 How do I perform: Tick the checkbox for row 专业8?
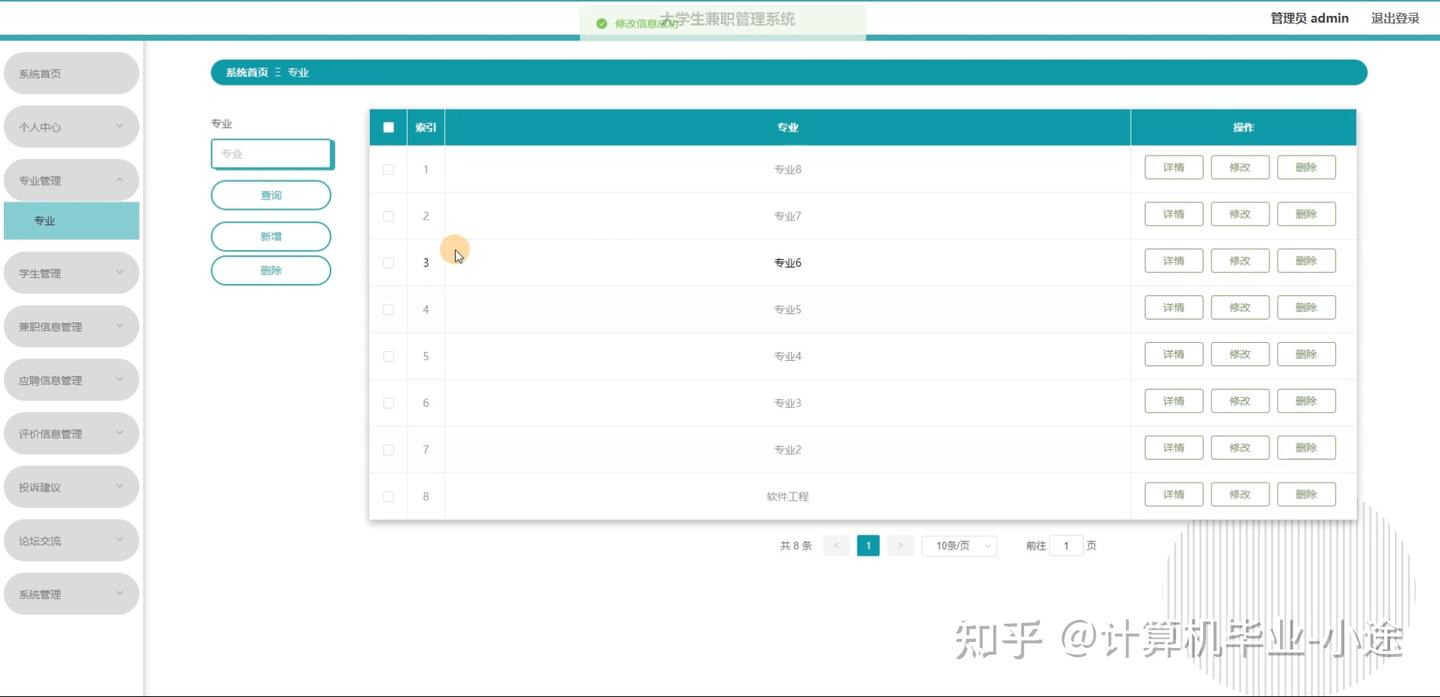point(389,169)
